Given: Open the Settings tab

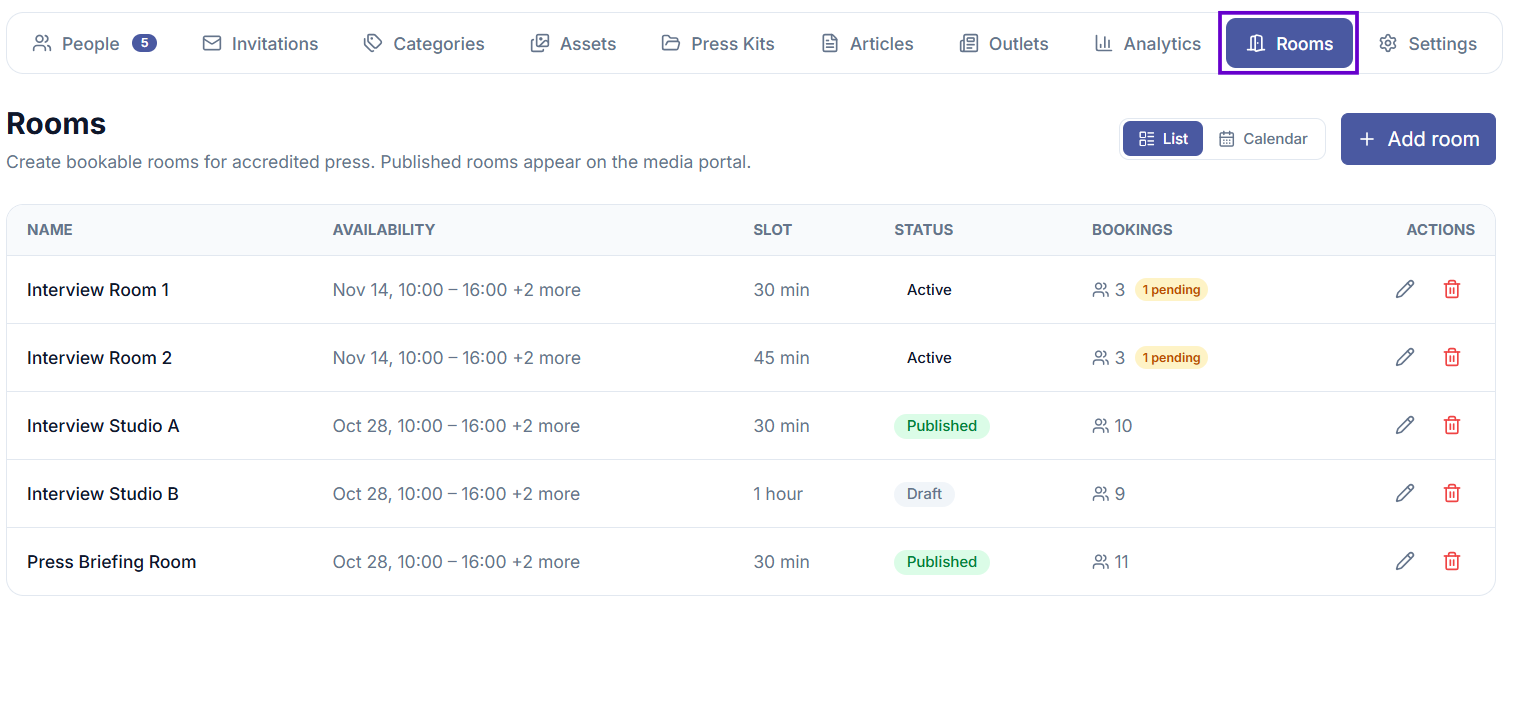Looking at the screenshot, I should coord(1427,43).
